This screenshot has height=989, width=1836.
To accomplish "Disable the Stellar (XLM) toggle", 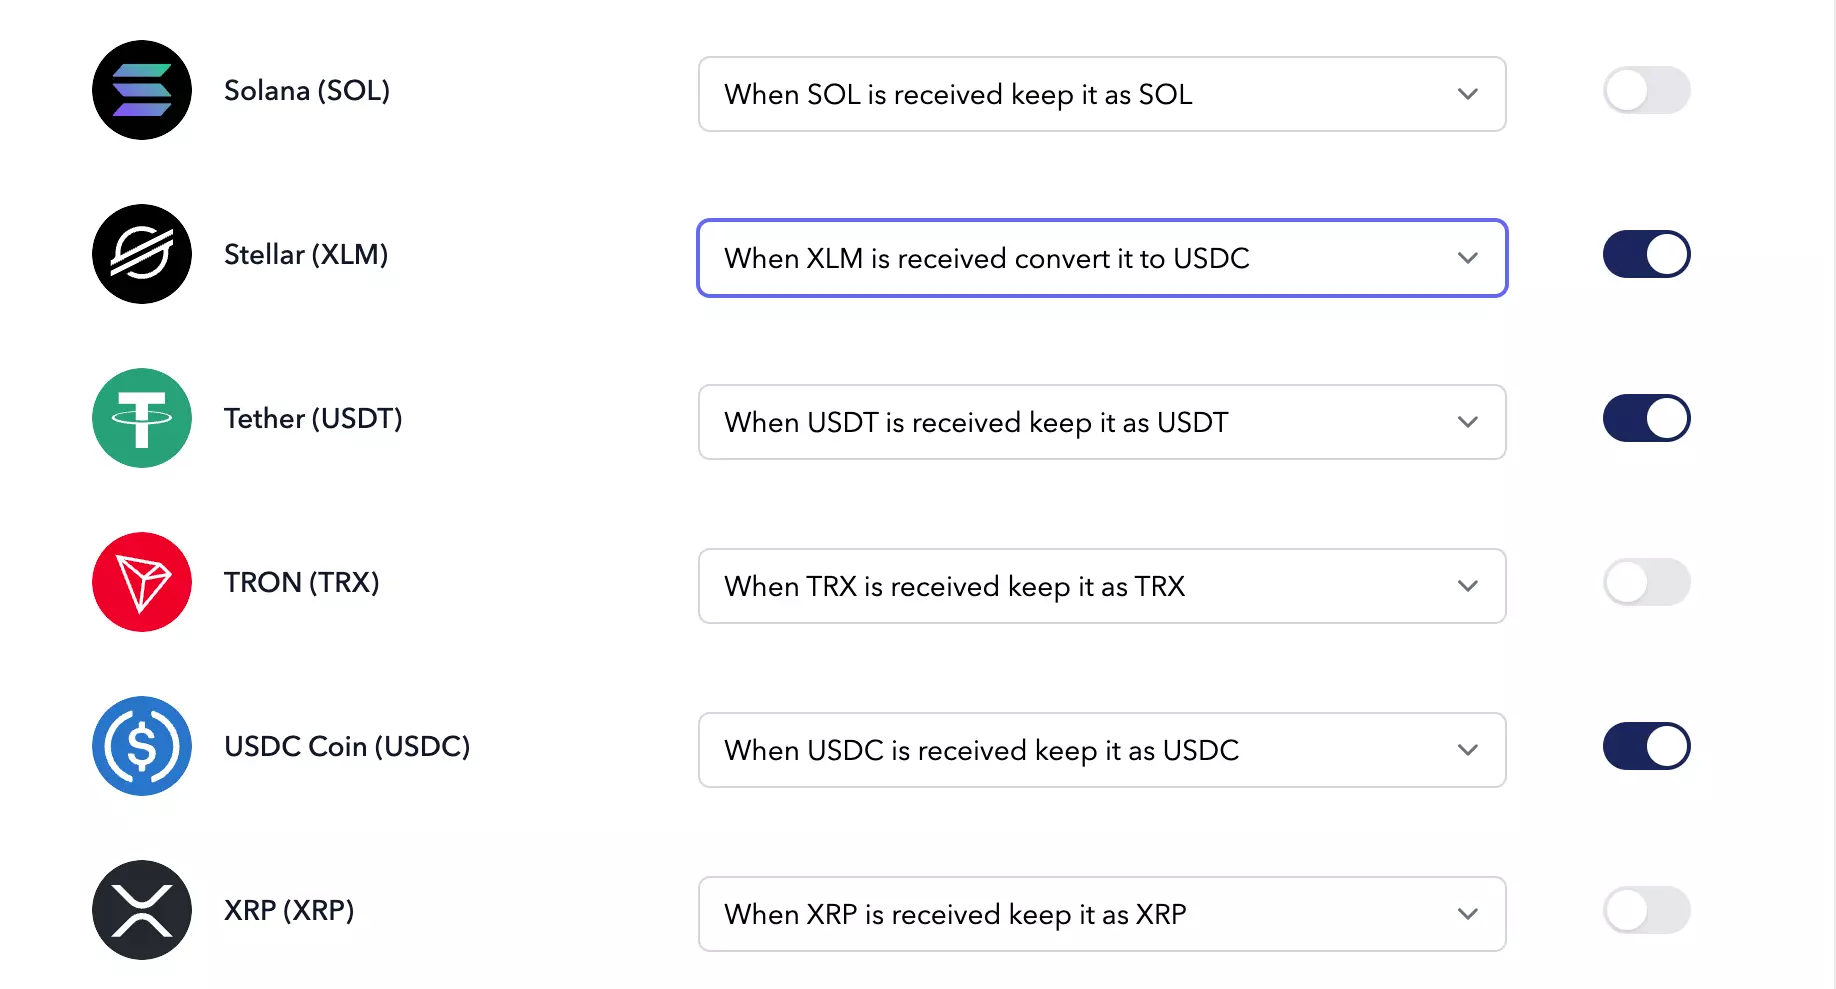I will 1646,254.
